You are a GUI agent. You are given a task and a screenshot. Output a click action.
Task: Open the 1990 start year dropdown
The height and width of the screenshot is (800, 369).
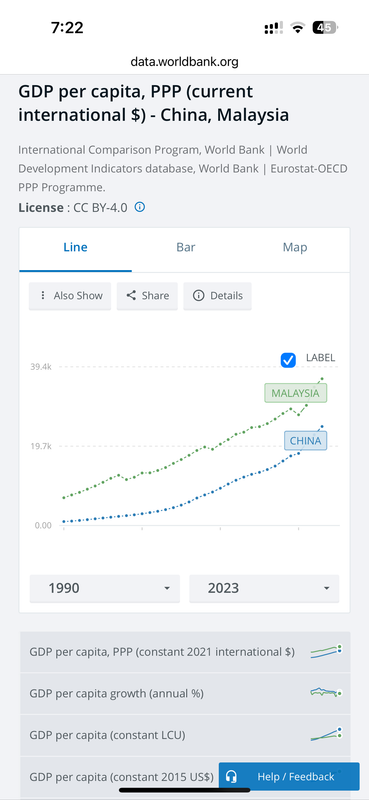tap(105, 588)
